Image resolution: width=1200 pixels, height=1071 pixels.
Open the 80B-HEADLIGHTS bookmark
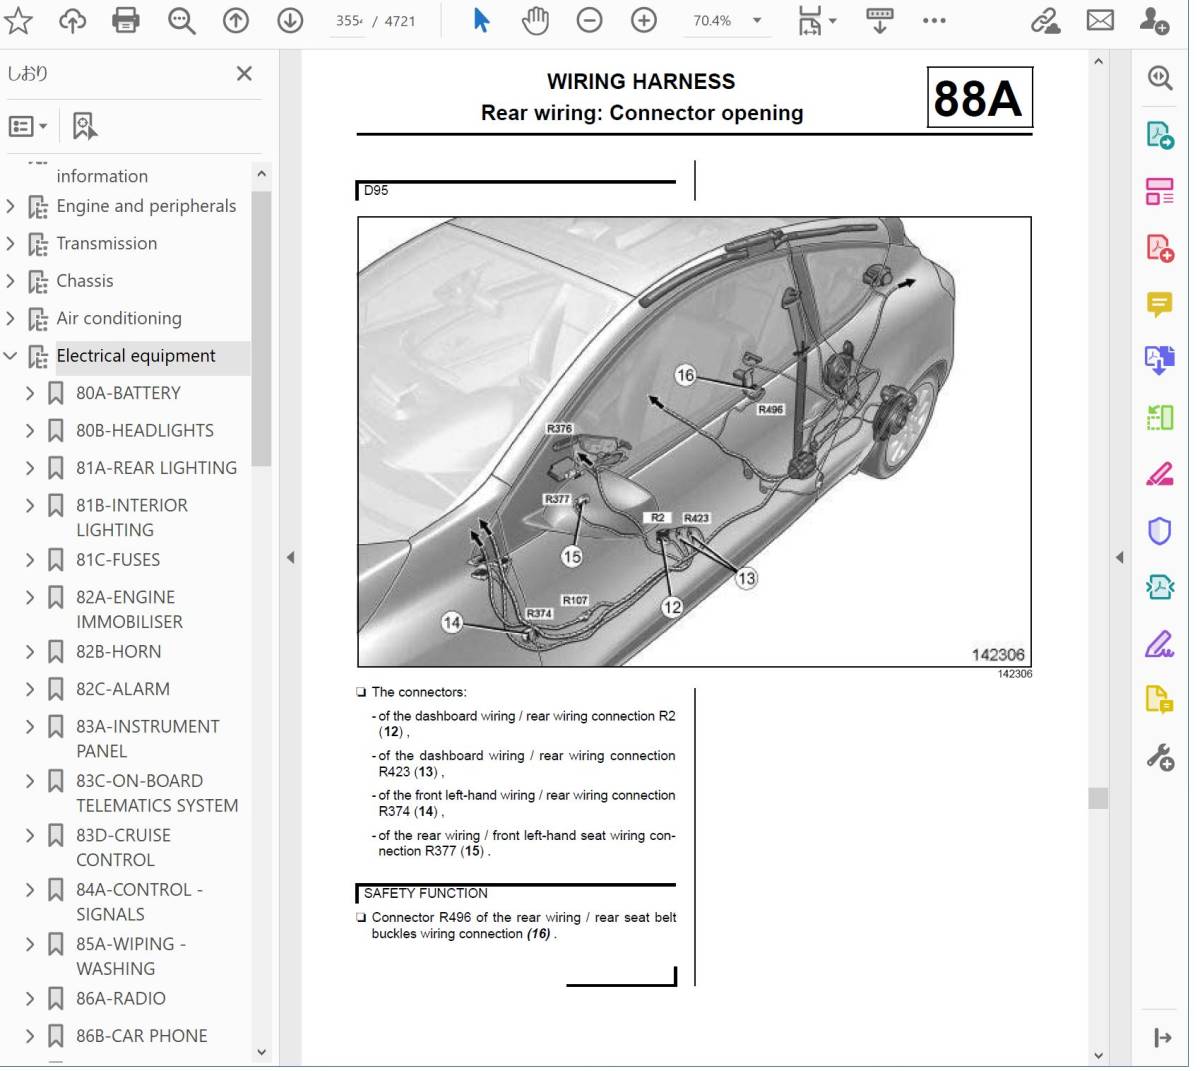[x=144, y=431]
